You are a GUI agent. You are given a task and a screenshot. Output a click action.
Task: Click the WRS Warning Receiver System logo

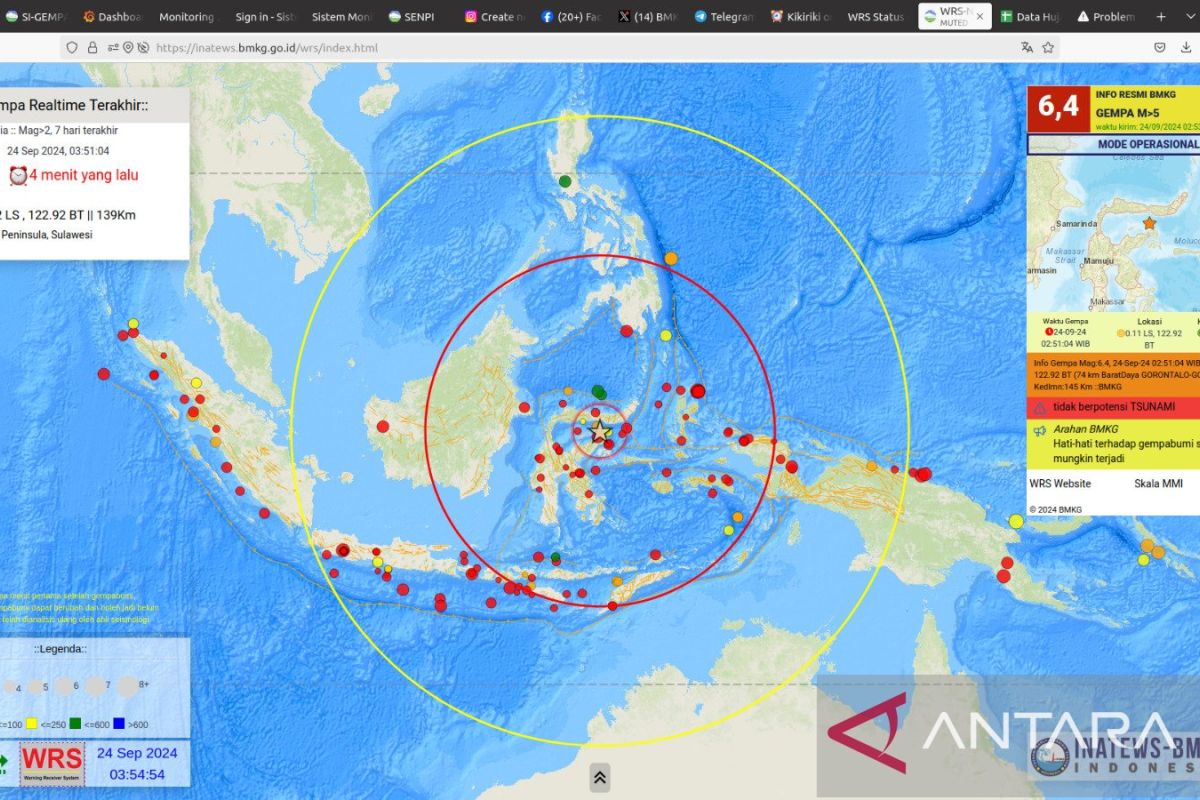click(x=53, y=764)
